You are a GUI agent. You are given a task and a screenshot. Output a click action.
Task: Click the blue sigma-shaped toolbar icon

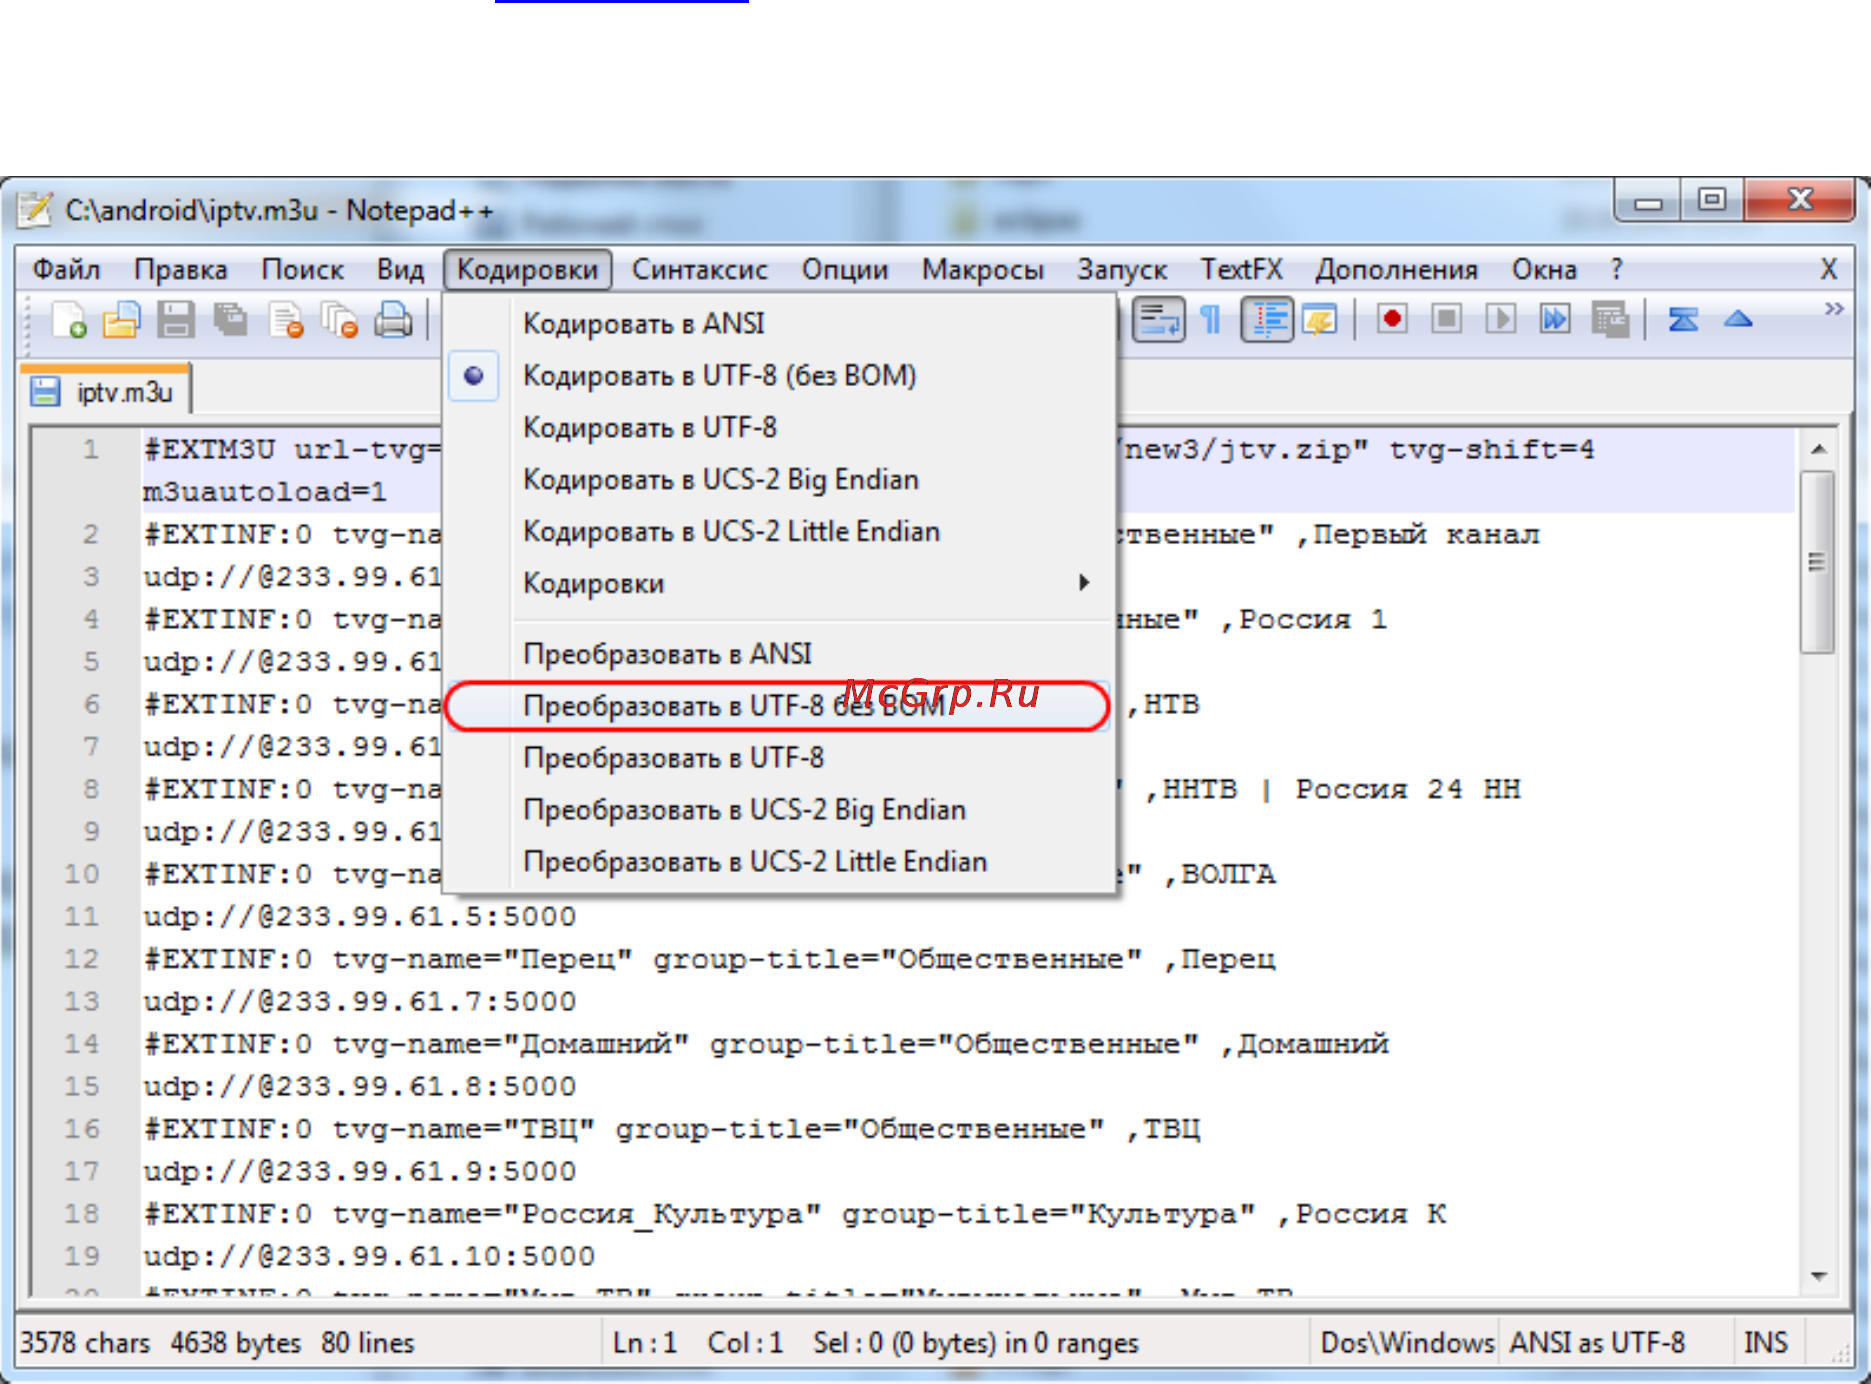click(x=1683, y=320)
